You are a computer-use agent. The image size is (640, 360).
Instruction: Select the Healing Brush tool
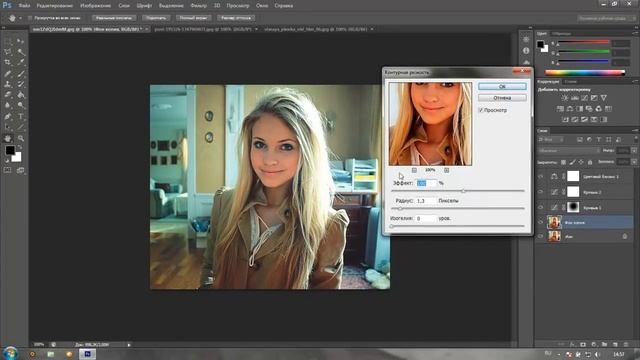point(8,73)
